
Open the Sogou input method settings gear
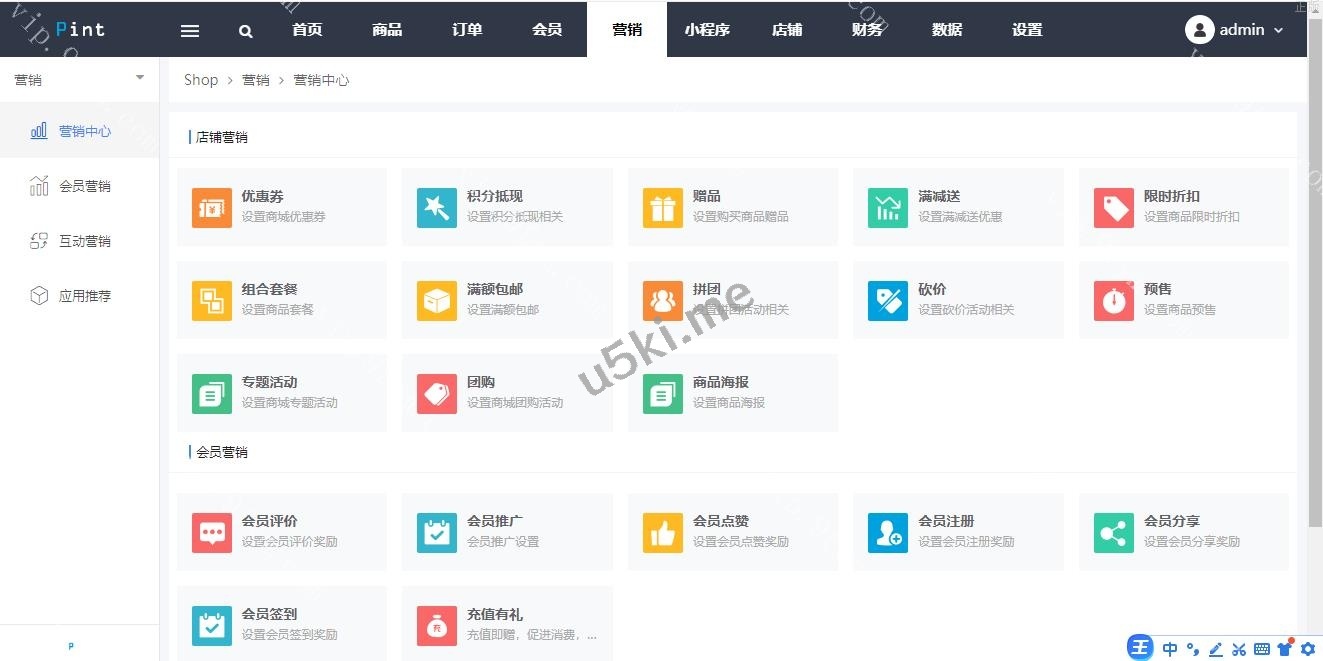tap(1306, 649)
